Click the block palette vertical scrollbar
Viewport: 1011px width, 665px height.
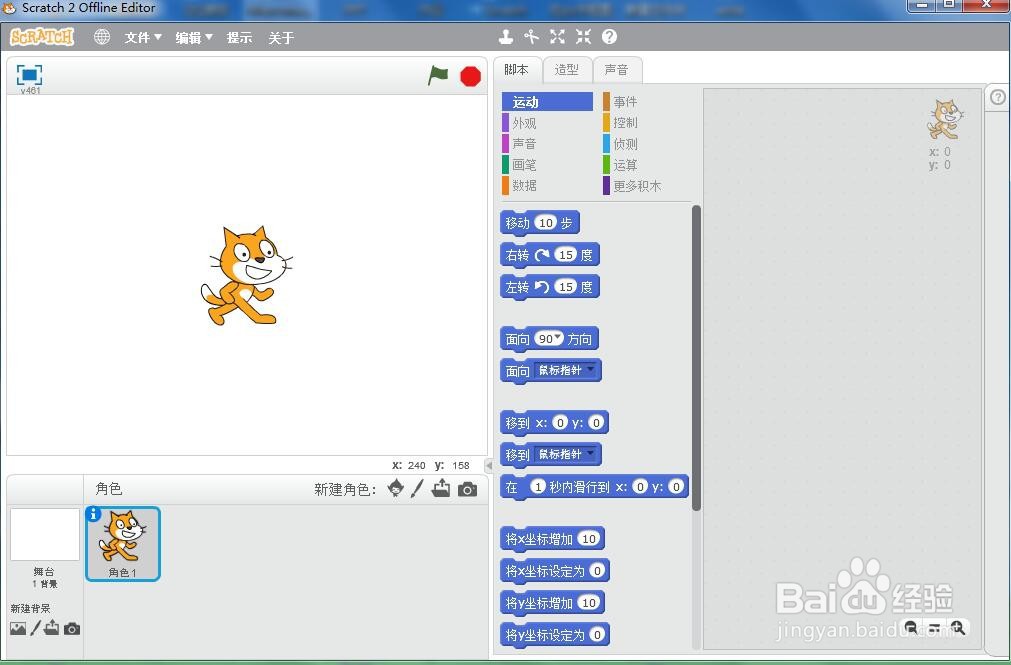point(696,358)
